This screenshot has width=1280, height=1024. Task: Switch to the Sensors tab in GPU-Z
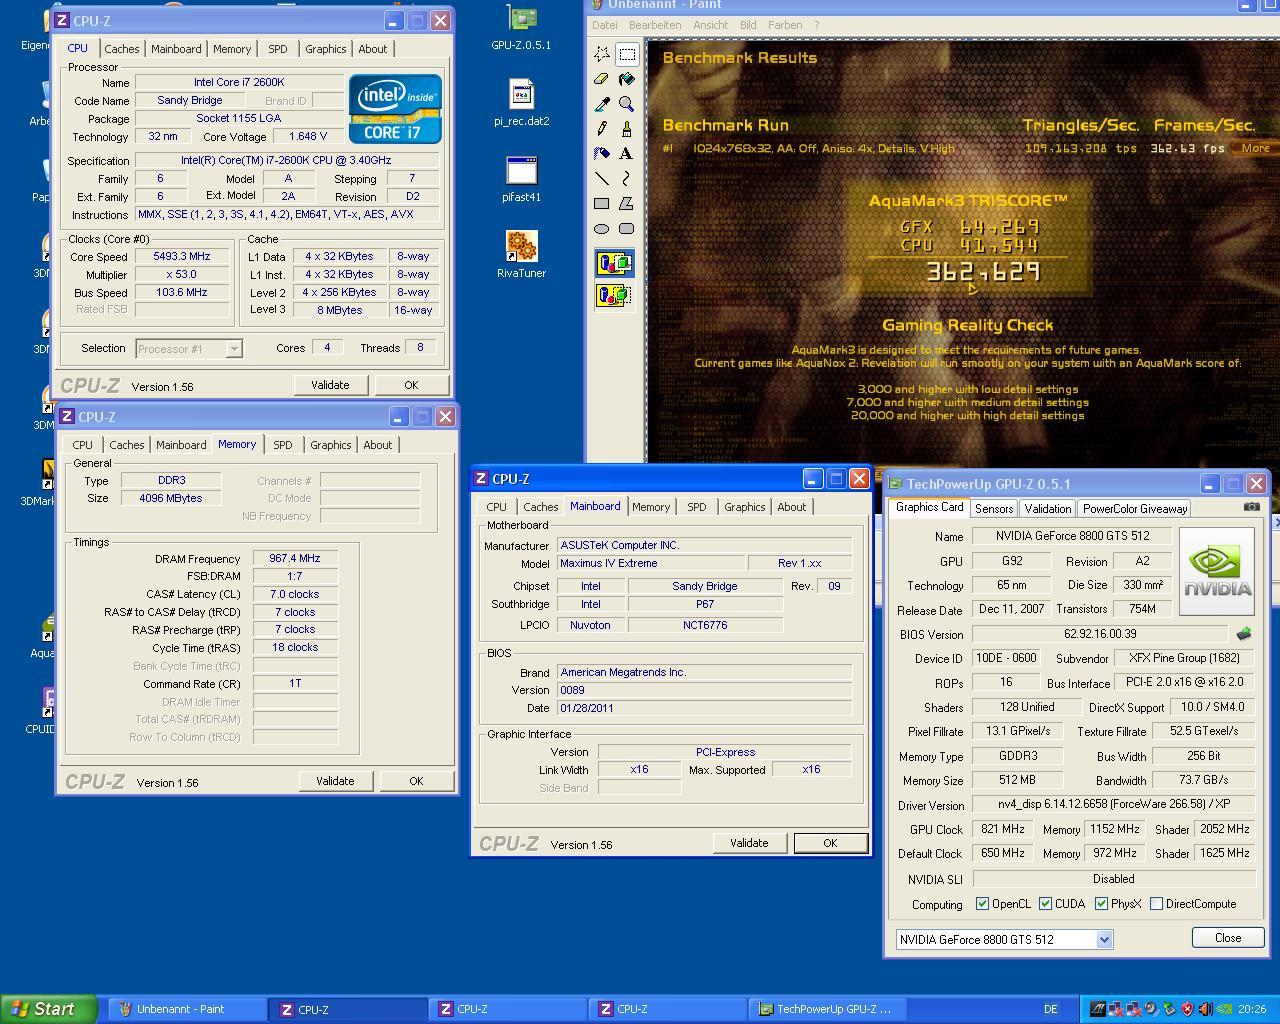click(994, 509)
